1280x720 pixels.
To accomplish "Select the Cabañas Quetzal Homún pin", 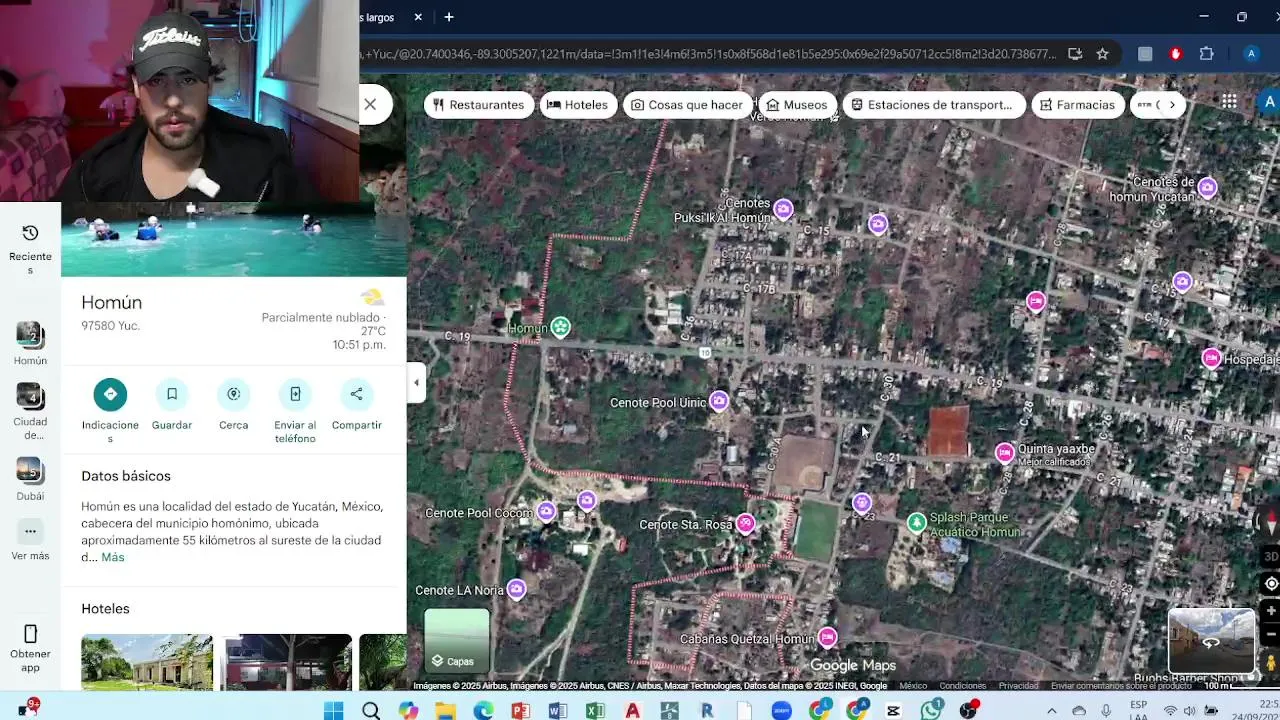I will pyautogui.click(x=827, y=637).
